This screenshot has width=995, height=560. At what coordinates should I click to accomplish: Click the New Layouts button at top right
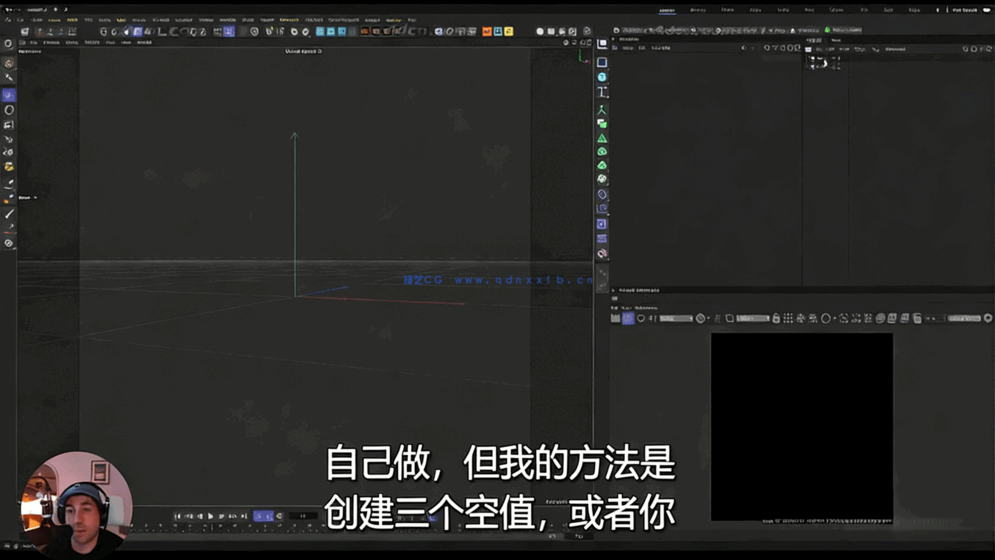[965, 10]
